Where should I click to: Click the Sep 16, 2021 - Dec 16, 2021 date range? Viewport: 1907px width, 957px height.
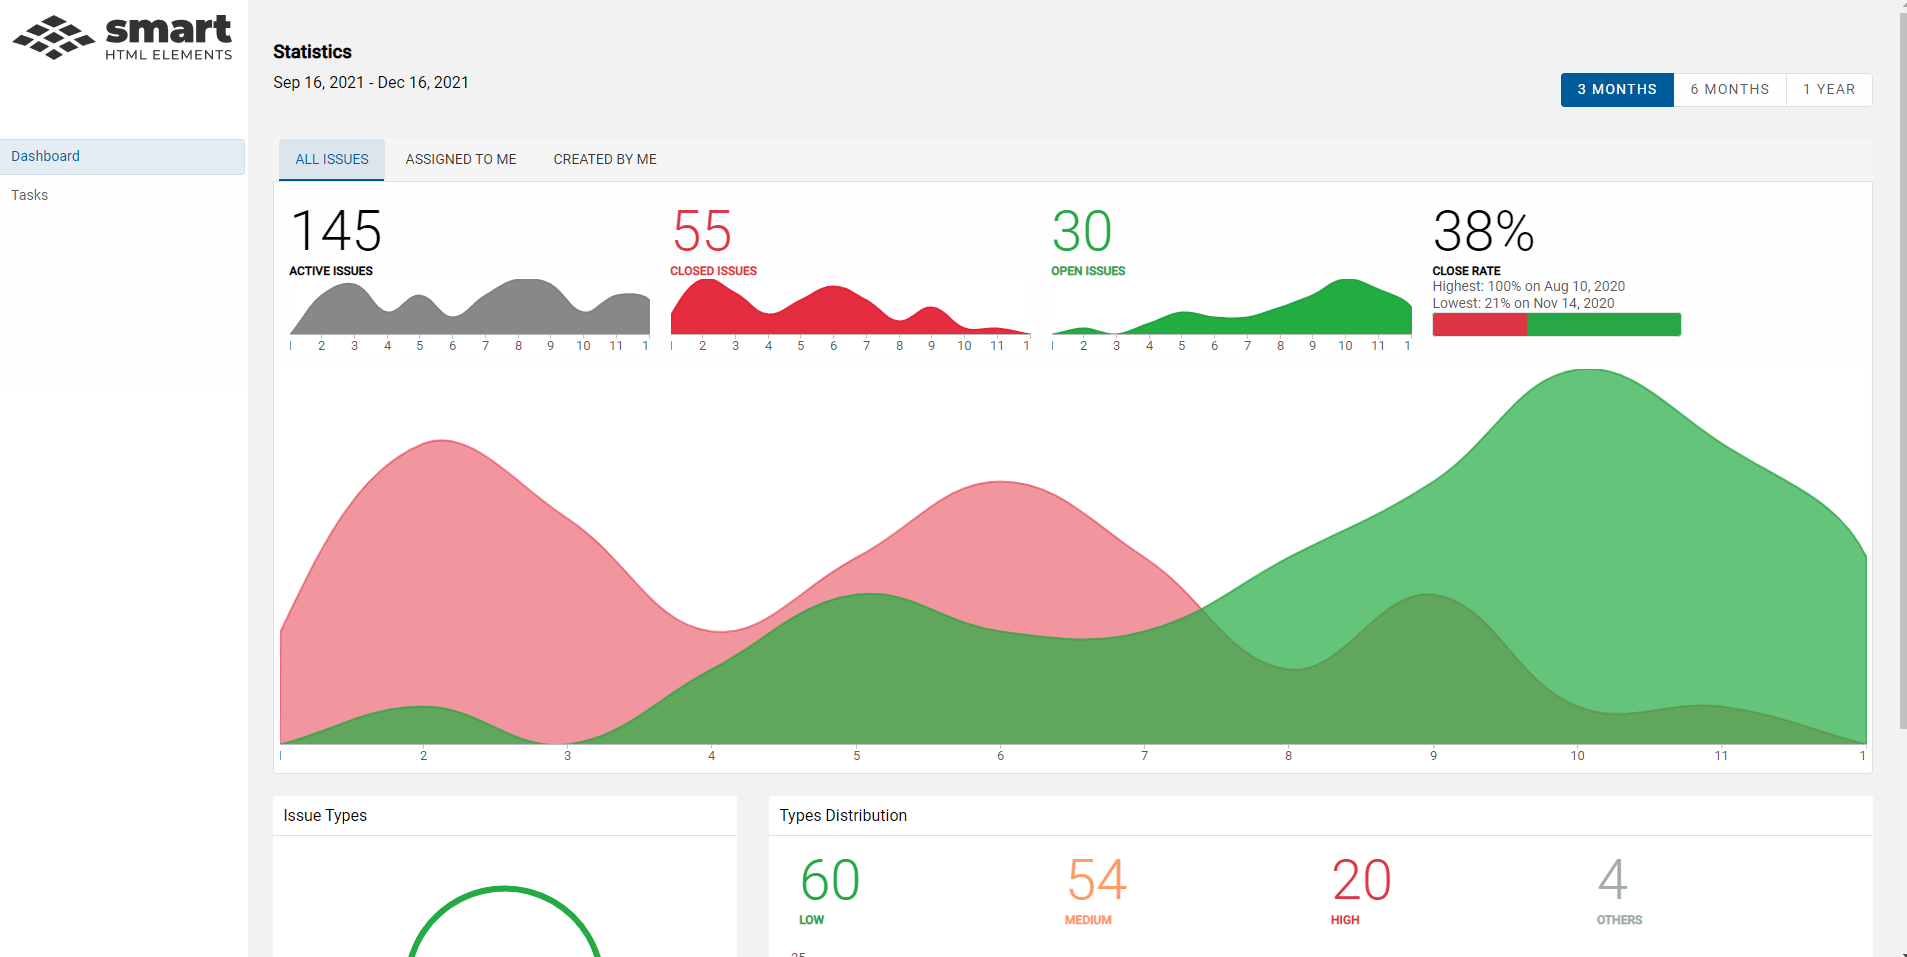pyautogui.click(x=371, y=83)
